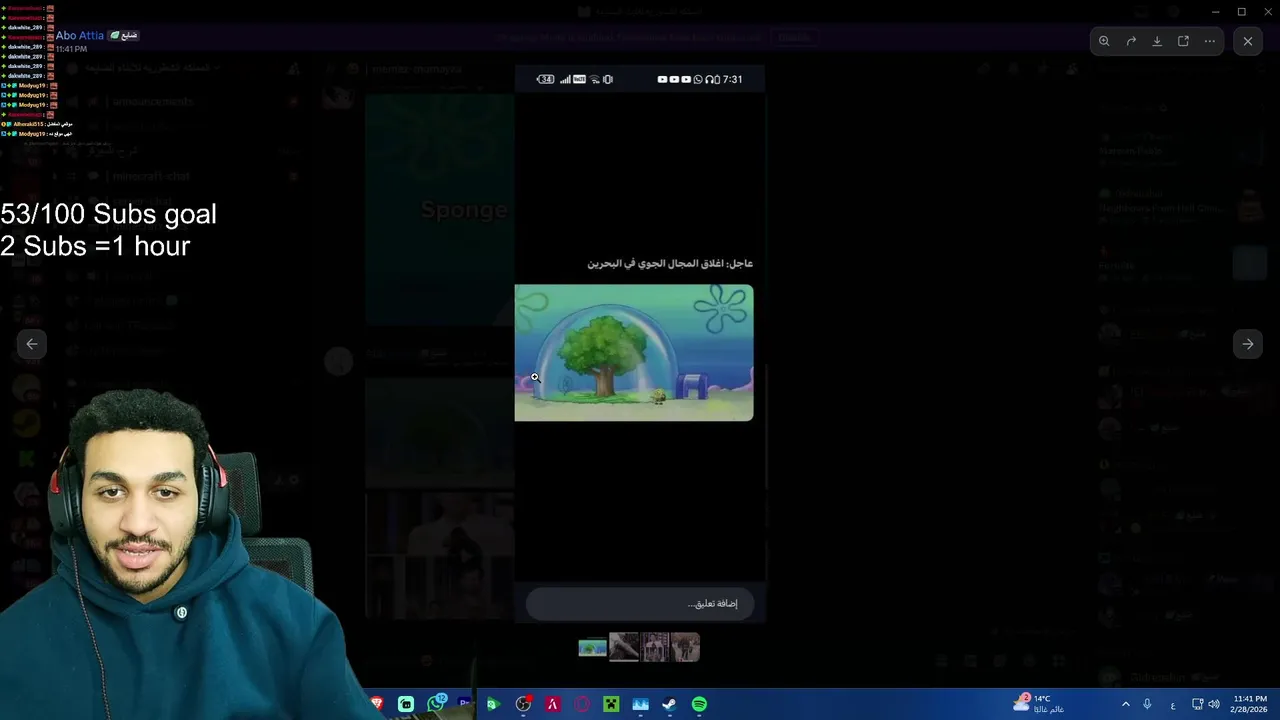Open network settings from the system tray
This screenshot has width=1280, height=720.
(1197, 704)
